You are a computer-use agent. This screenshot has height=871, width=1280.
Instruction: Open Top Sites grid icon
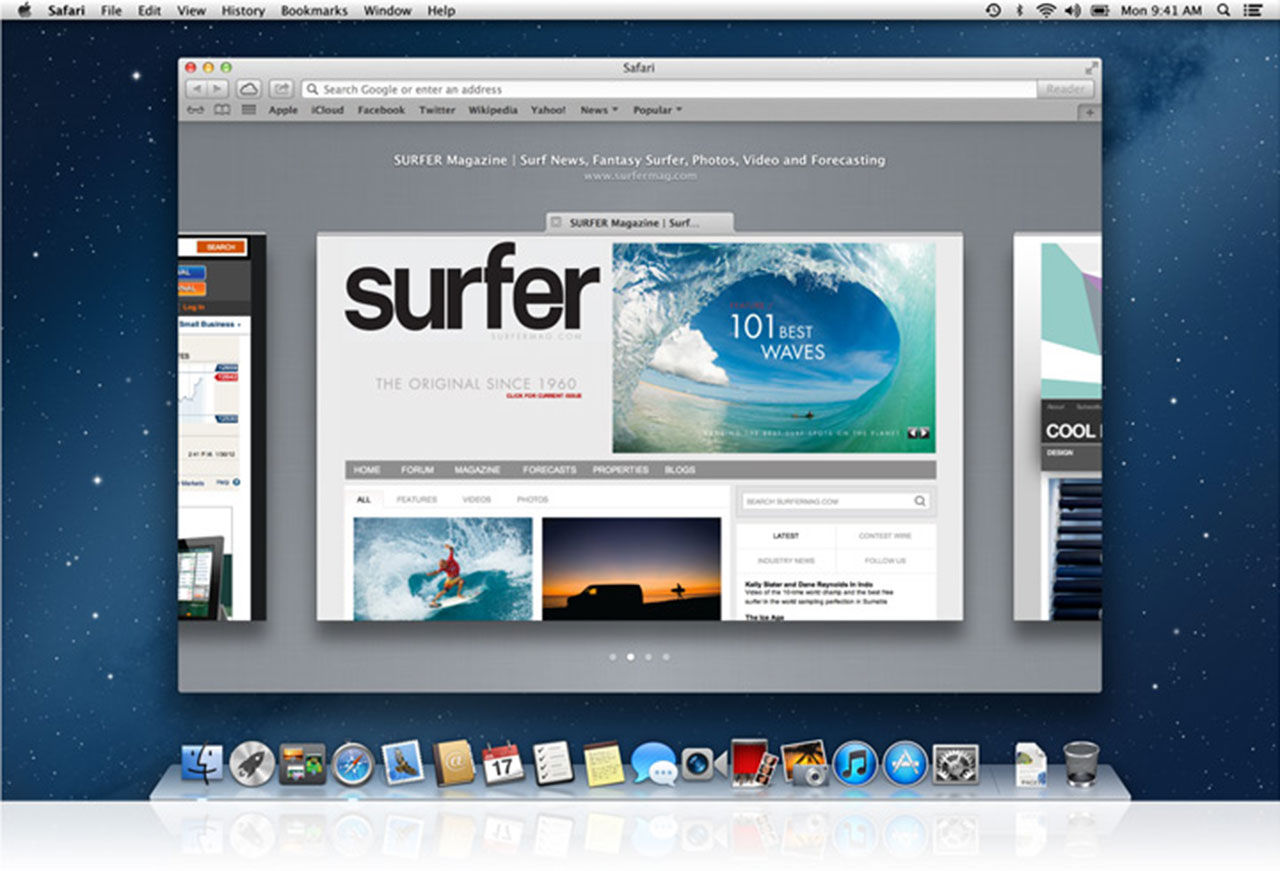coord(248,110)
